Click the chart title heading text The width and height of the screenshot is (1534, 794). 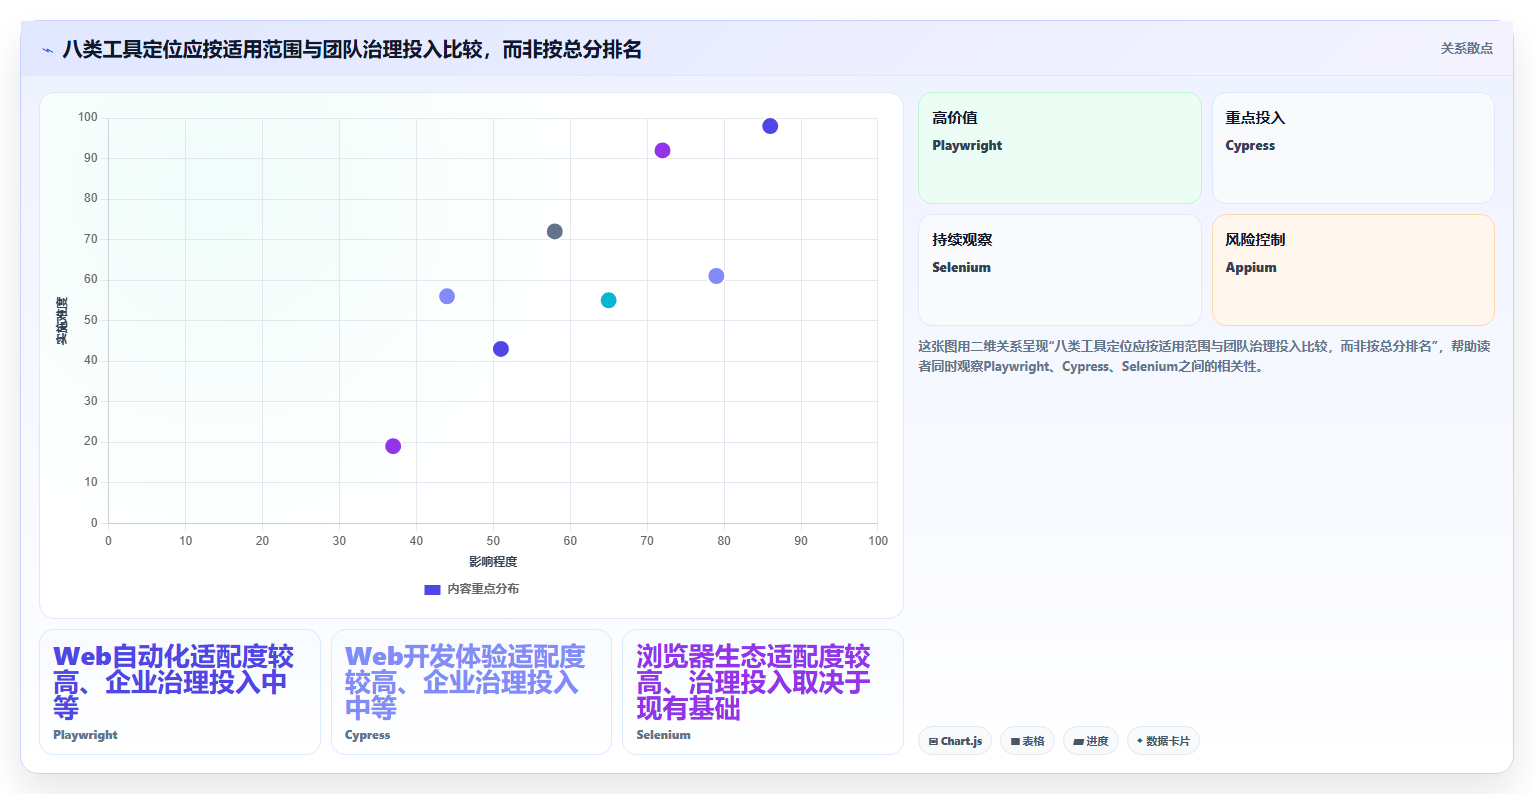[352, 50]
